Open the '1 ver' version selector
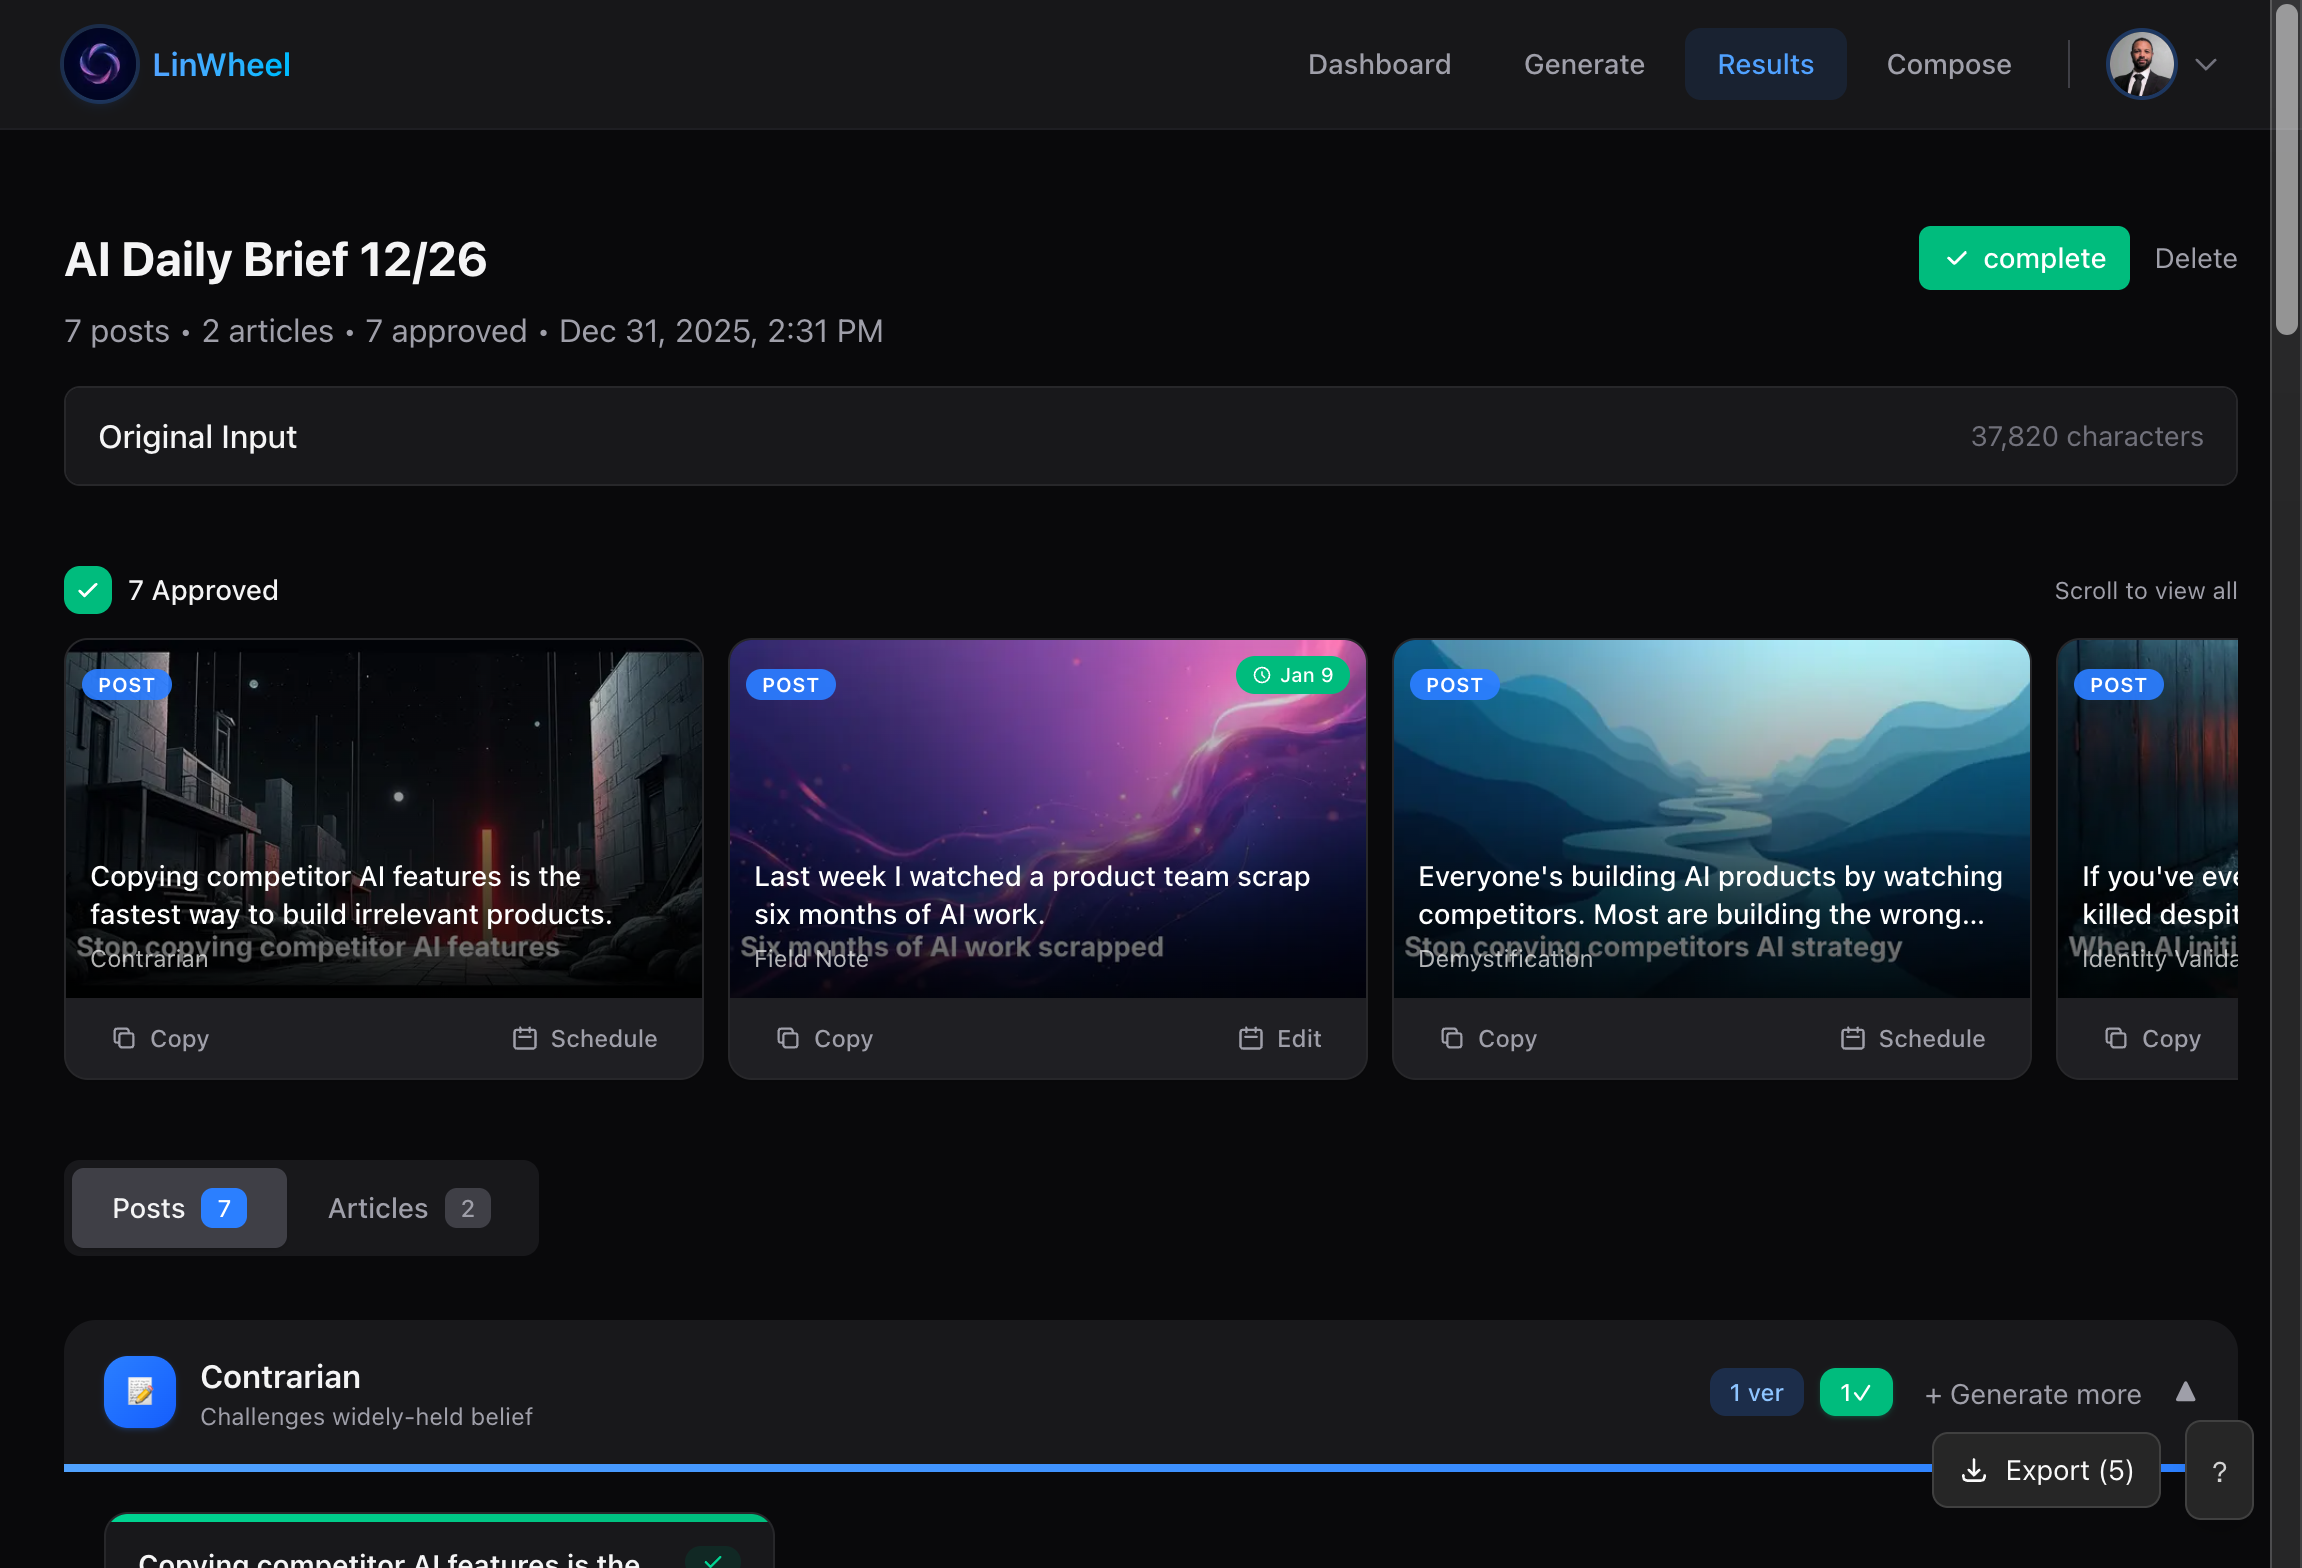 (x=1756, y=1392)
